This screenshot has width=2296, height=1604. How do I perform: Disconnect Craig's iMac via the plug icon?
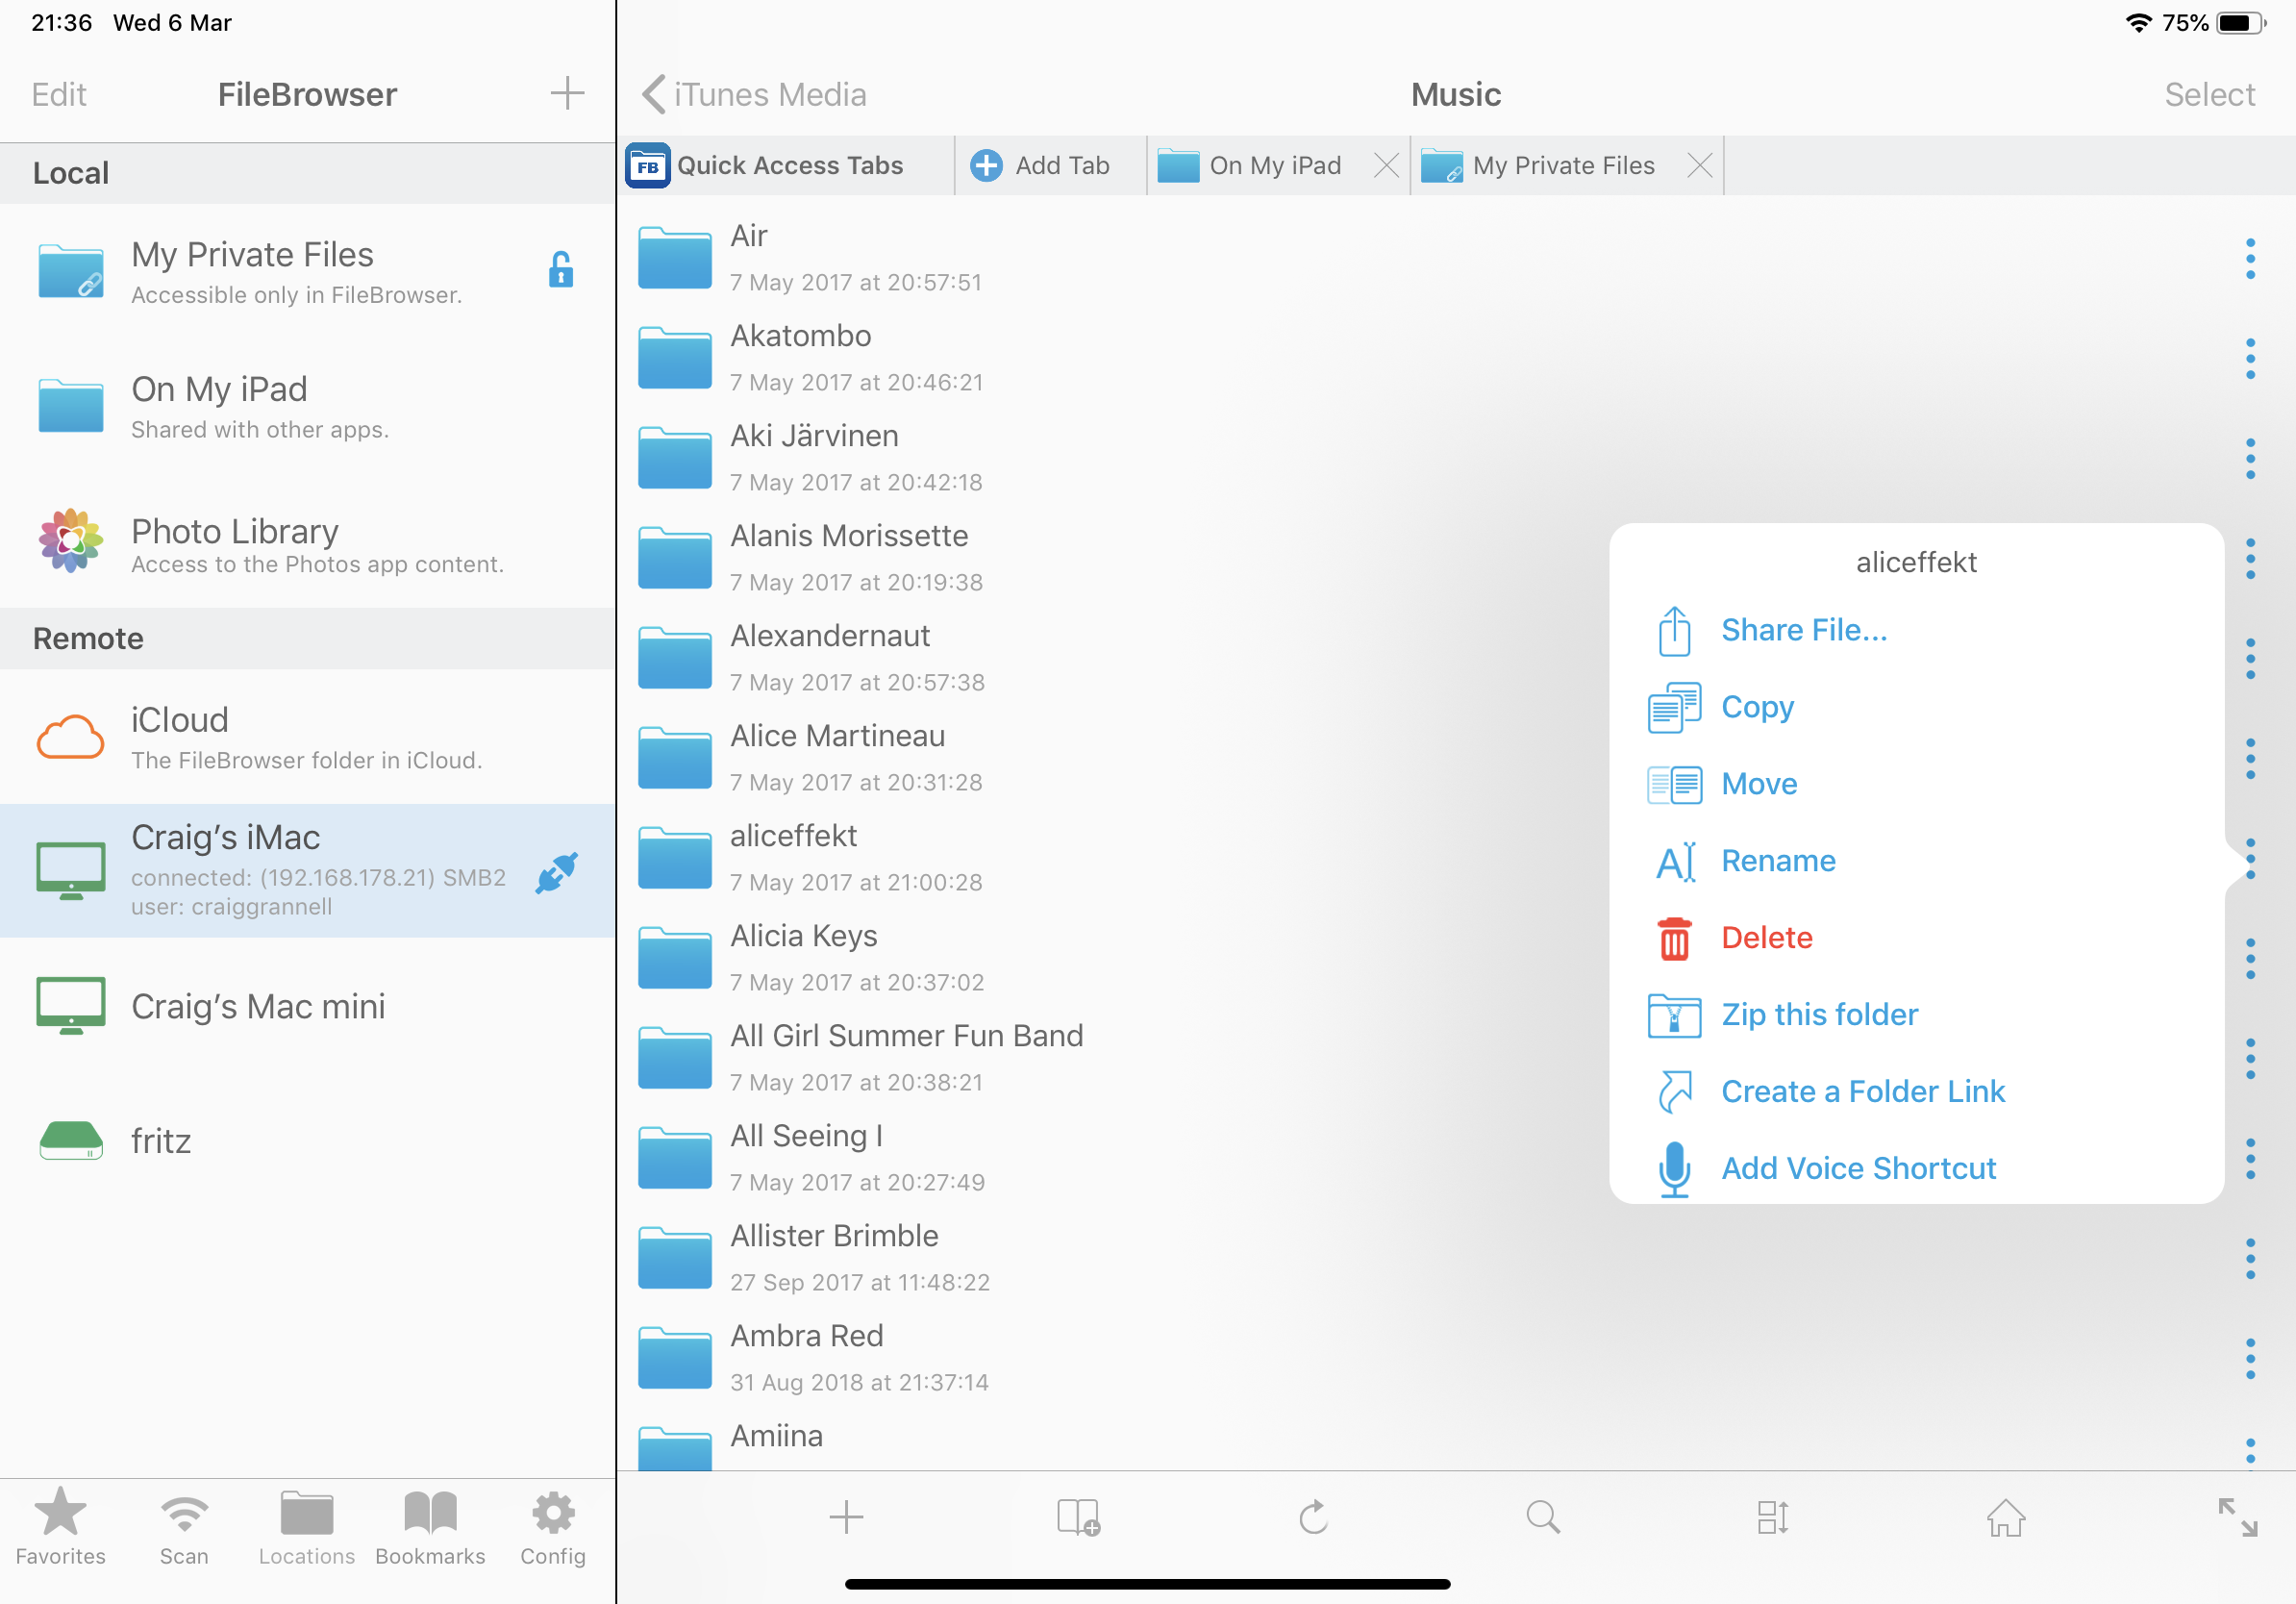[x=557, y=872]
